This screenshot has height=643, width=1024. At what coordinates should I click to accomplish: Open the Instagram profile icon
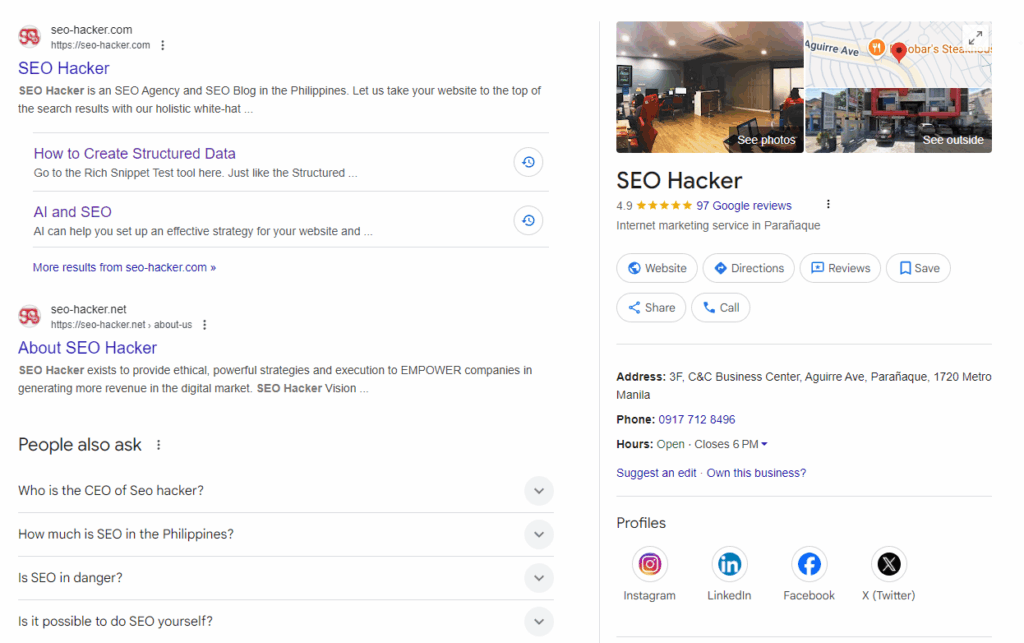pyautogui.click(x=650, y=564)
